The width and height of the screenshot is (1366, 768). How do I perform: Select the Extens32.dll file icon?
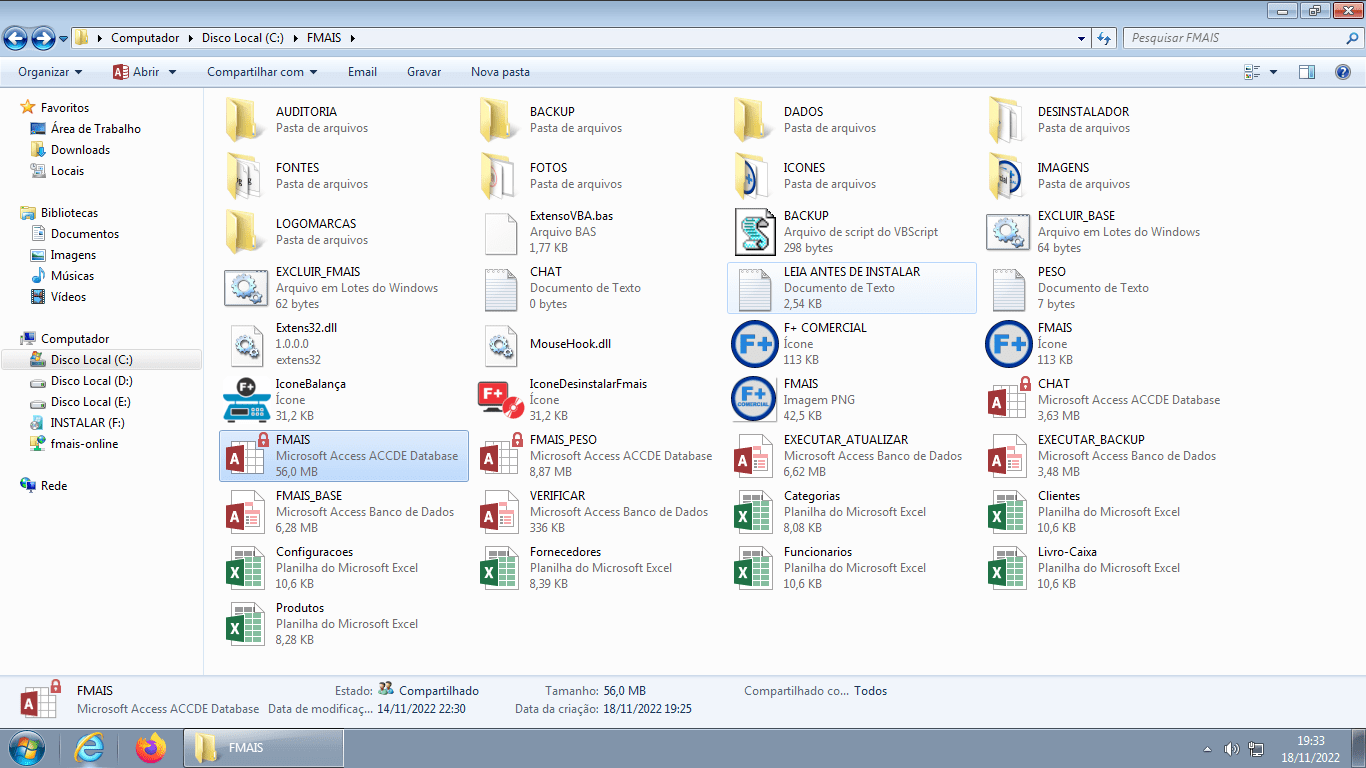tap(245, 344)
